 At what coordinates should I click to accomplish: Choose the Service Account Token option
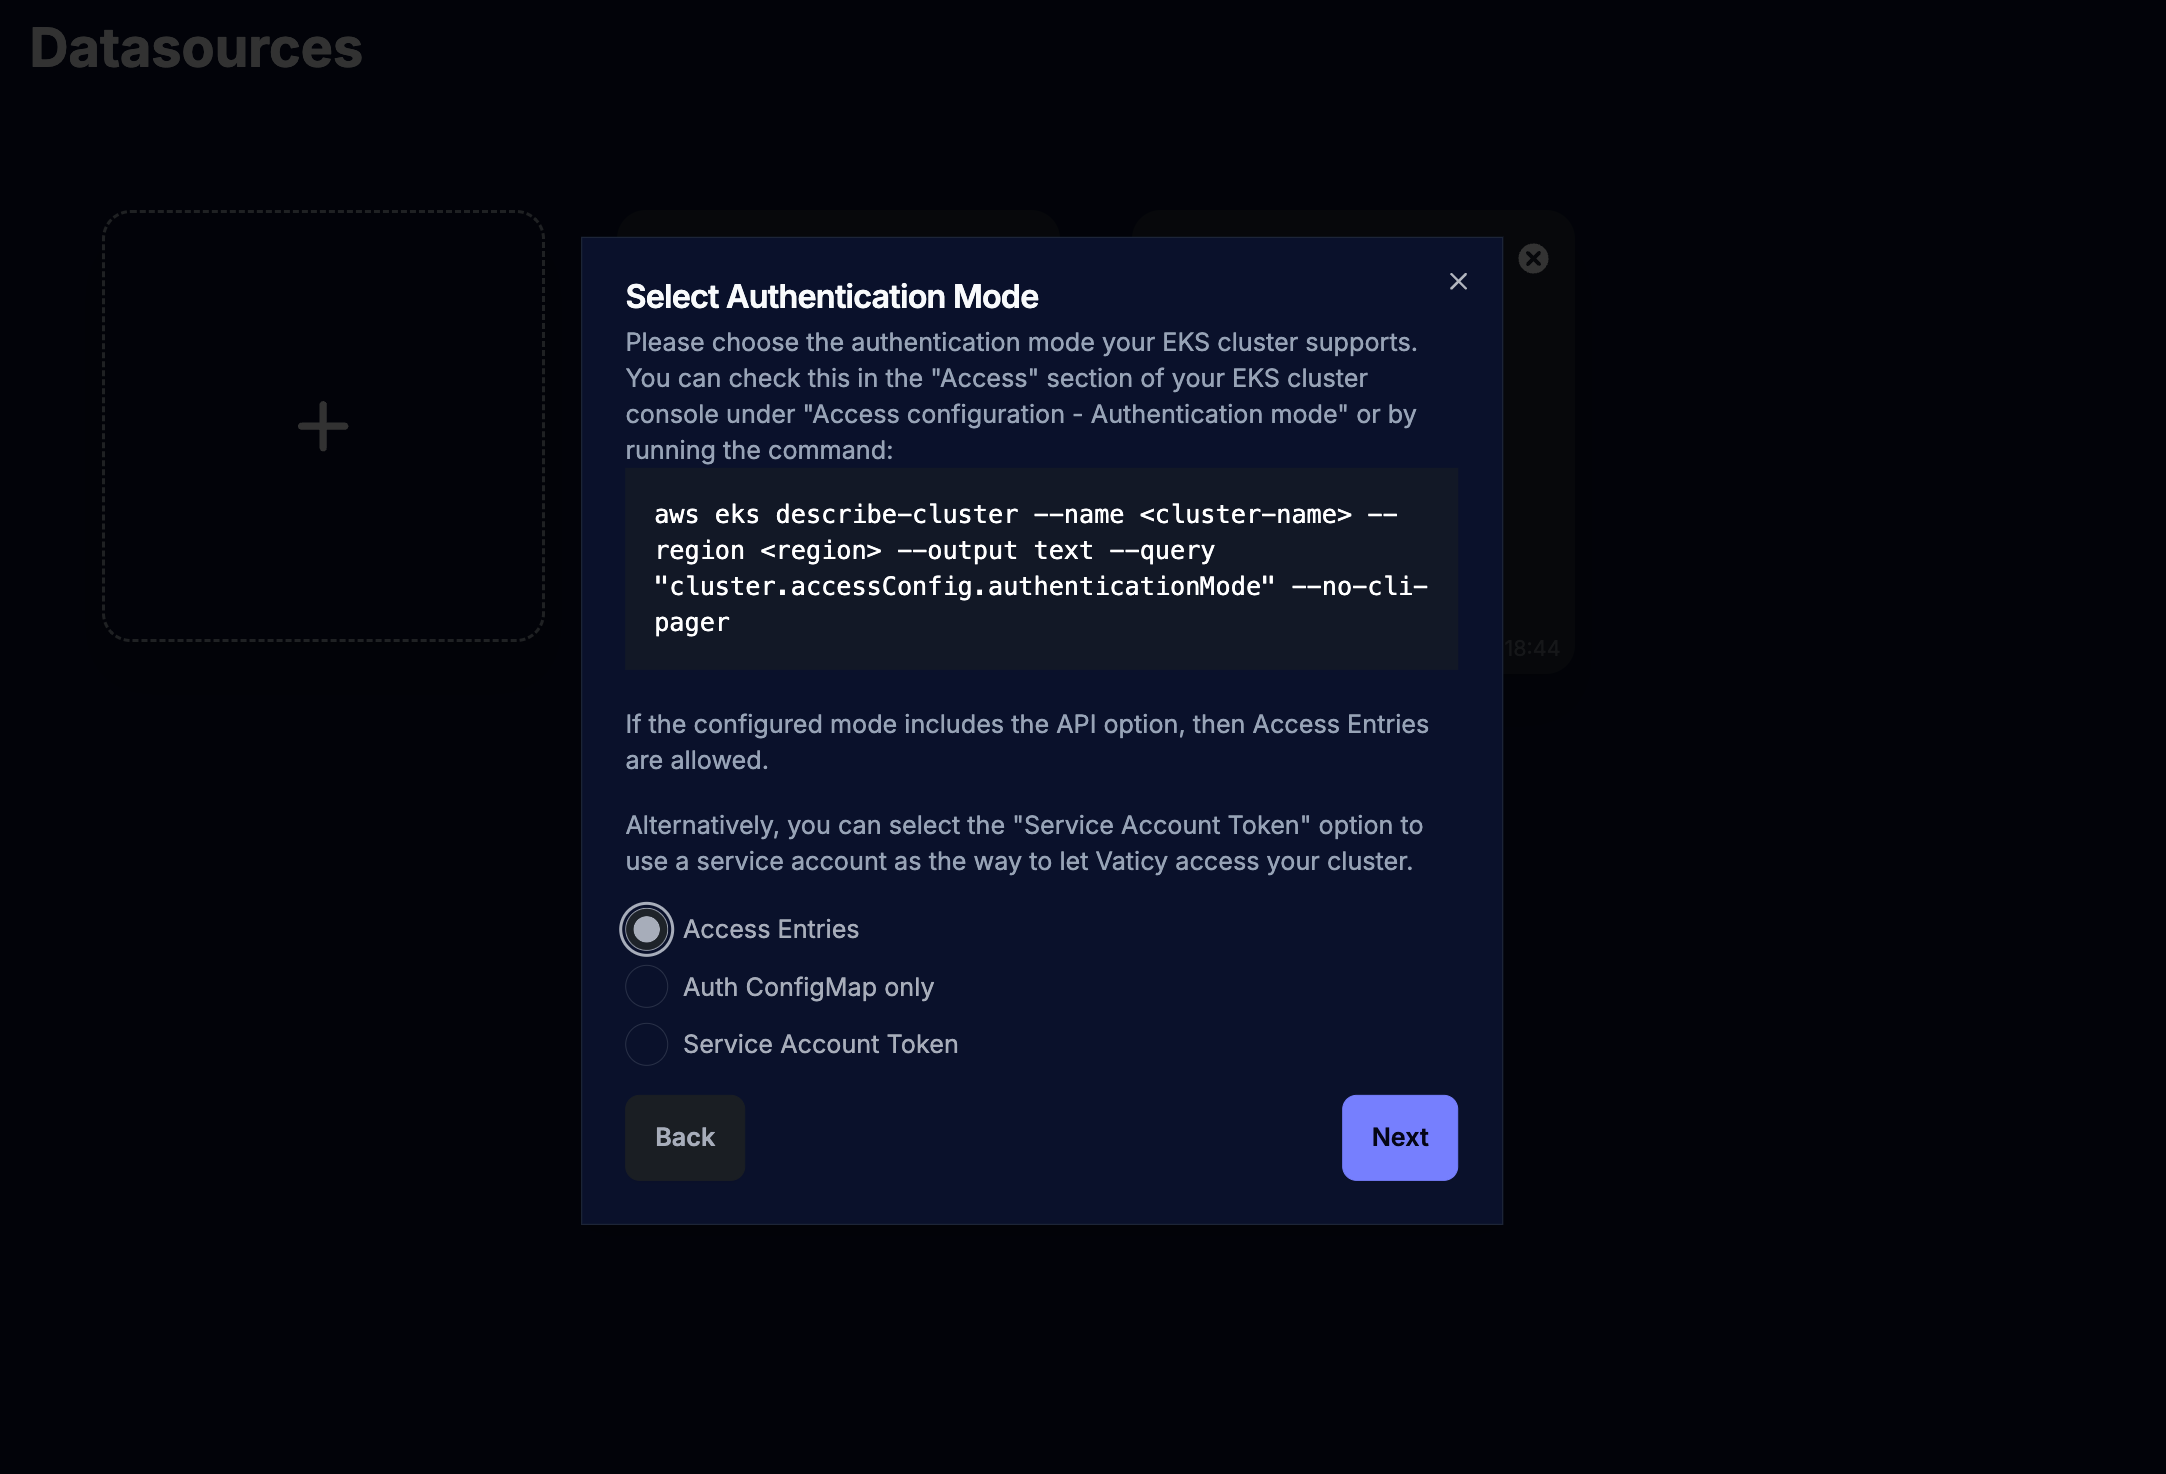pyautogui.click(x=647, y=1044)
